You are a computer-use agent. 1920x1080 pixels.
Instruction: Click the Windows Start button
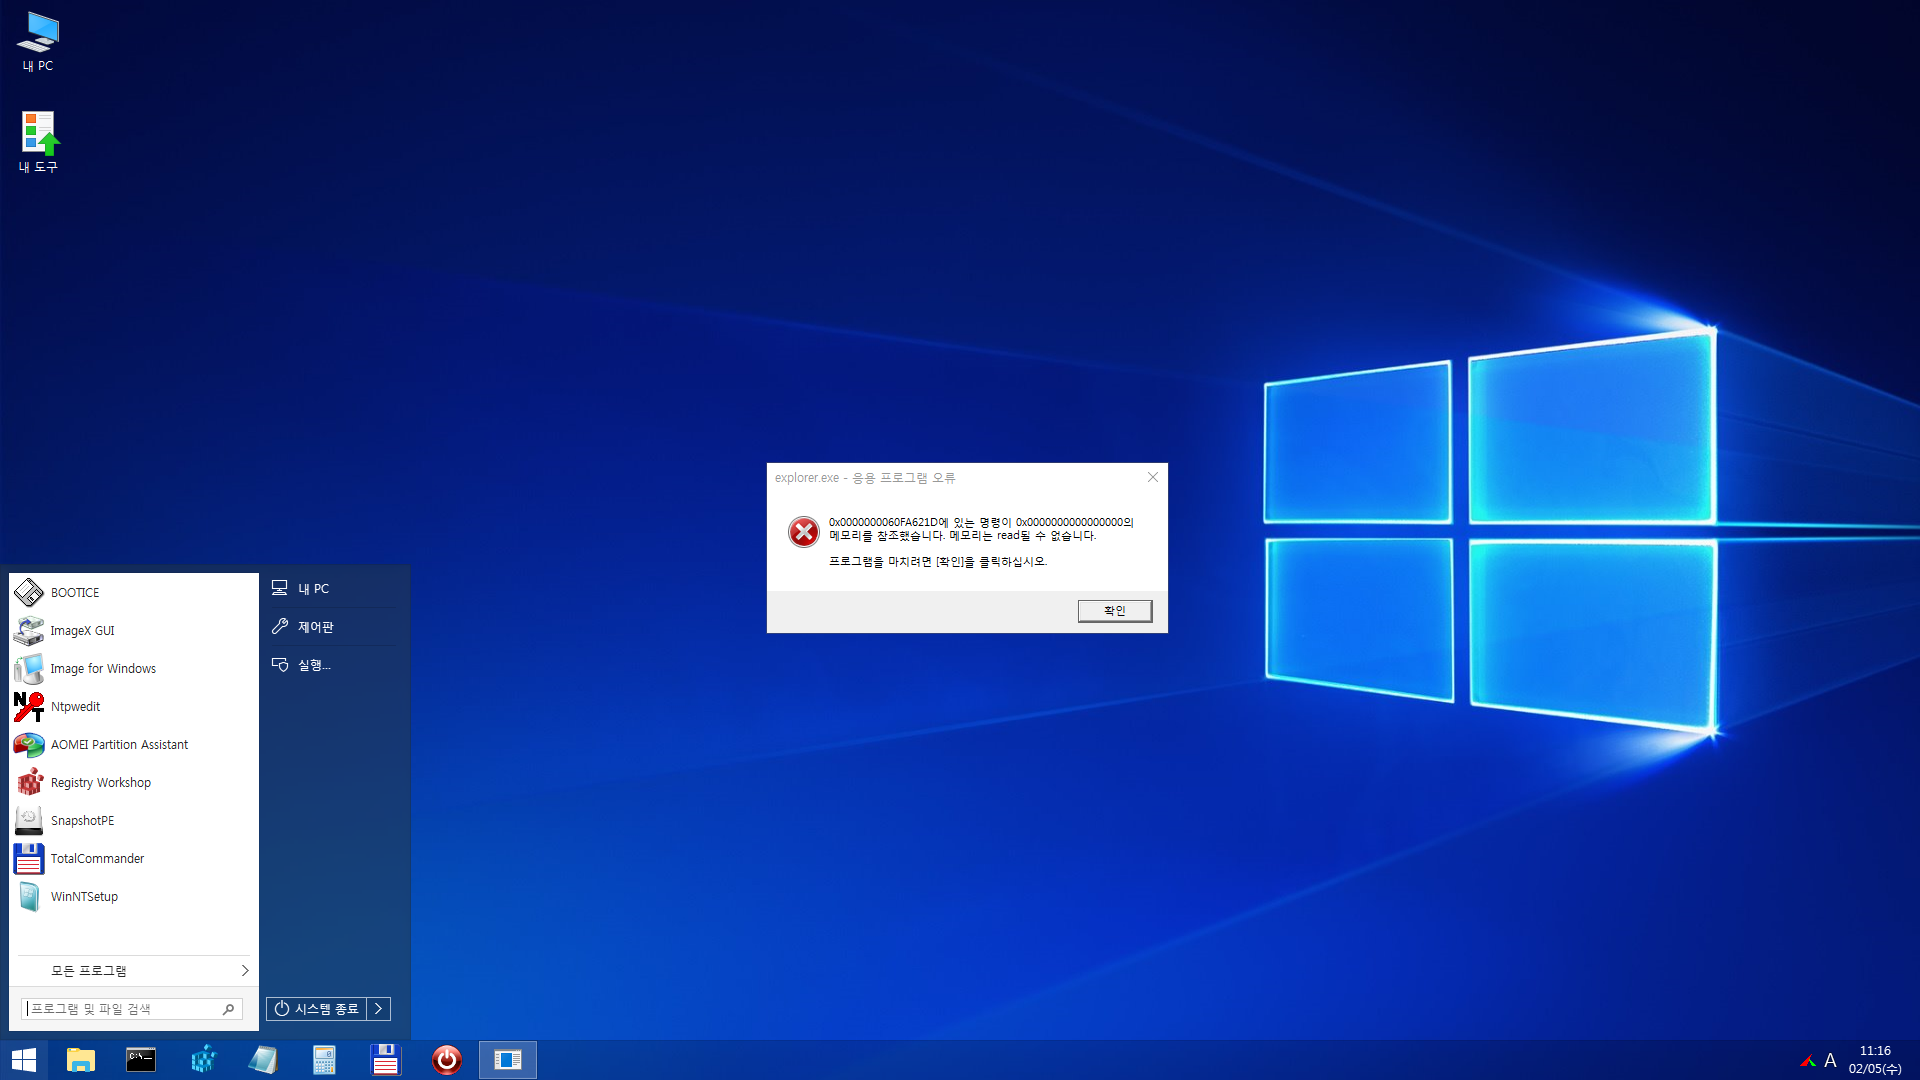24,1060
